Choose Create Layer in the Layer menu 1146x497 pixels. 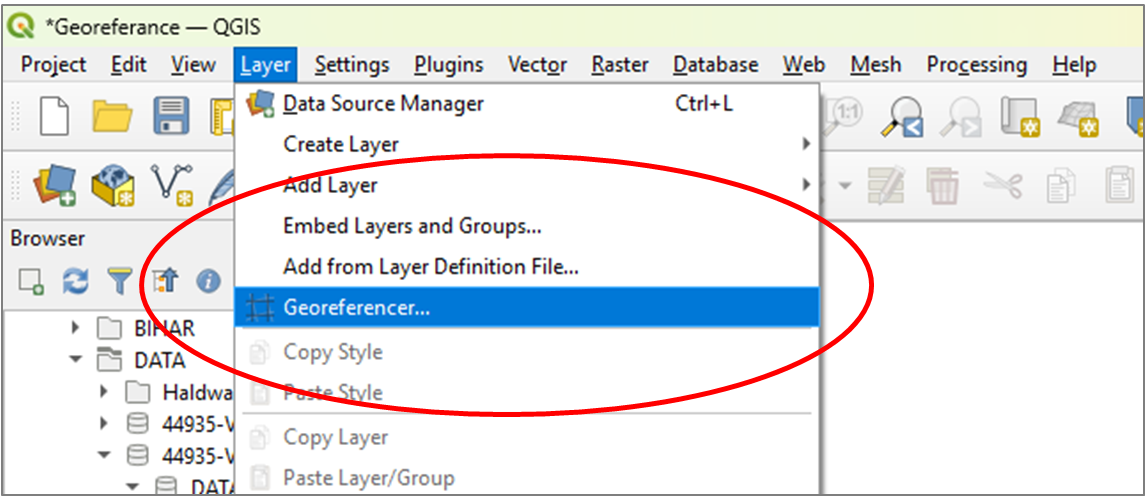(527, 144)
